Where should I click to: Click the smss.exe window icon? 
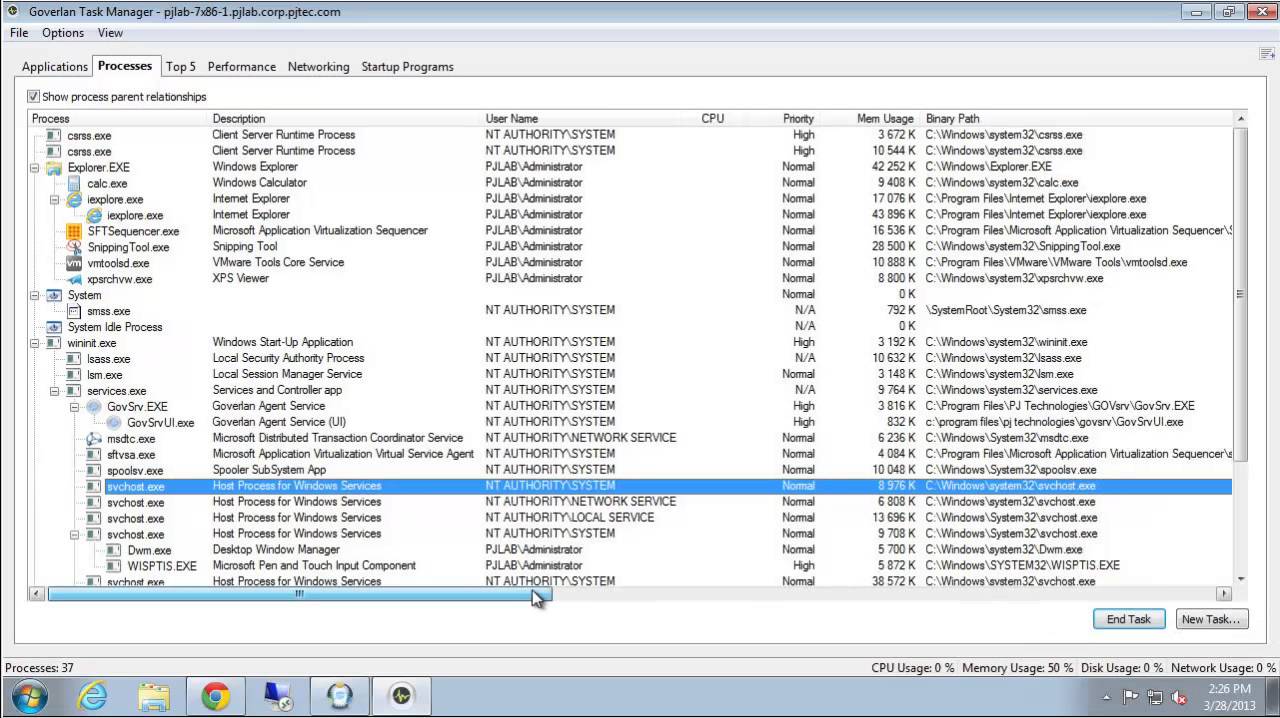[74, 311]
